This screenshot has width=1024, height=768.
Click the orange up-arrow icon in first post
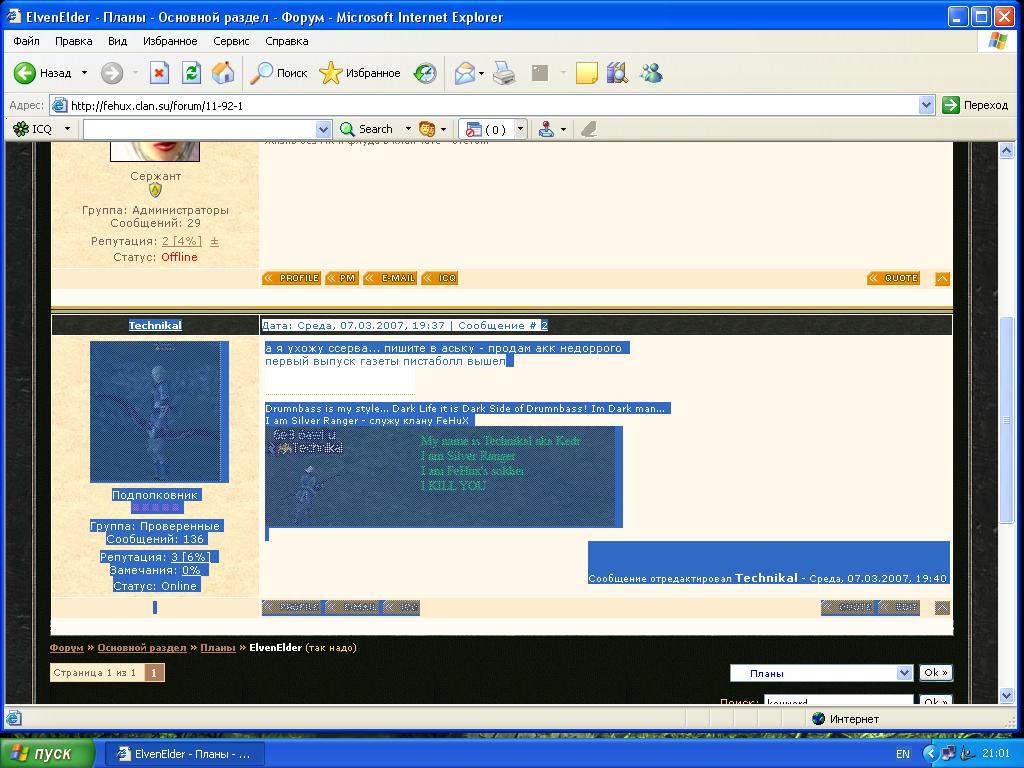click(x=942, y=279)
